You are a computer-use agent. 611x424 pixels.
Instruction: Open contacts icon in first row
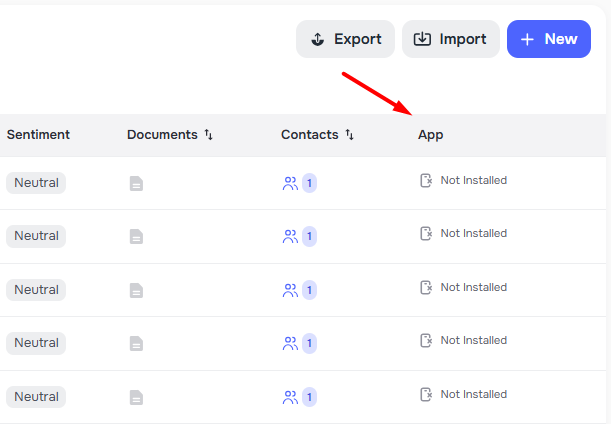(x=290, y=183)
